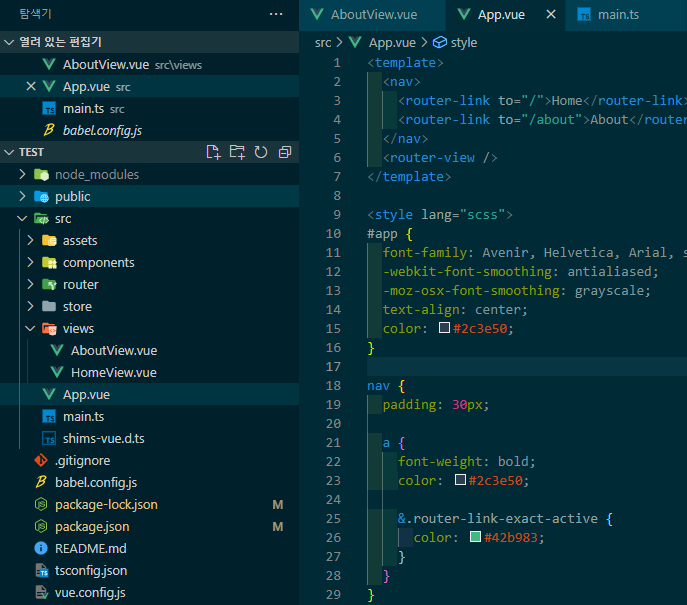Select App.vue in the src tree
687x605 pixels.
pyautogui.click(x=149, y=394)
